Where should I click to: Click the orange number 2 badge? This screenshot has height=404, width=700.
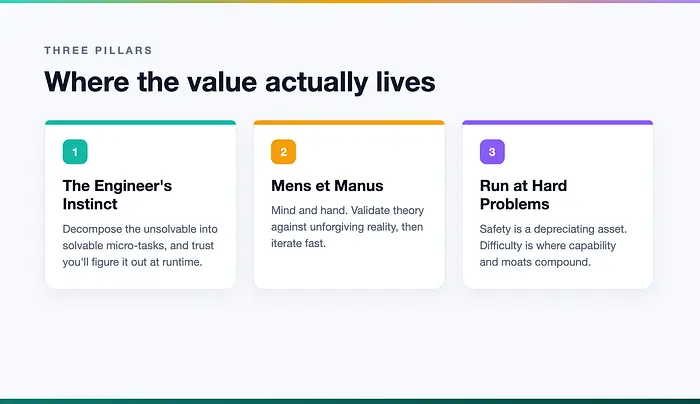[x=283, y=152]
